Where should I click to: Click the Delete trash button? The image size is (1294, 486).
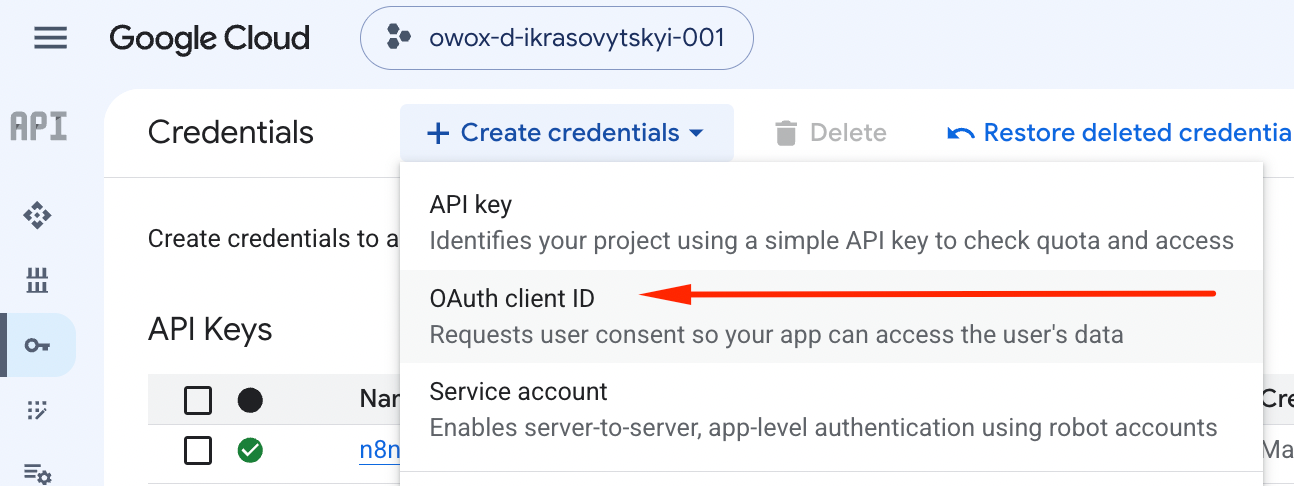[x=830, y=133]
